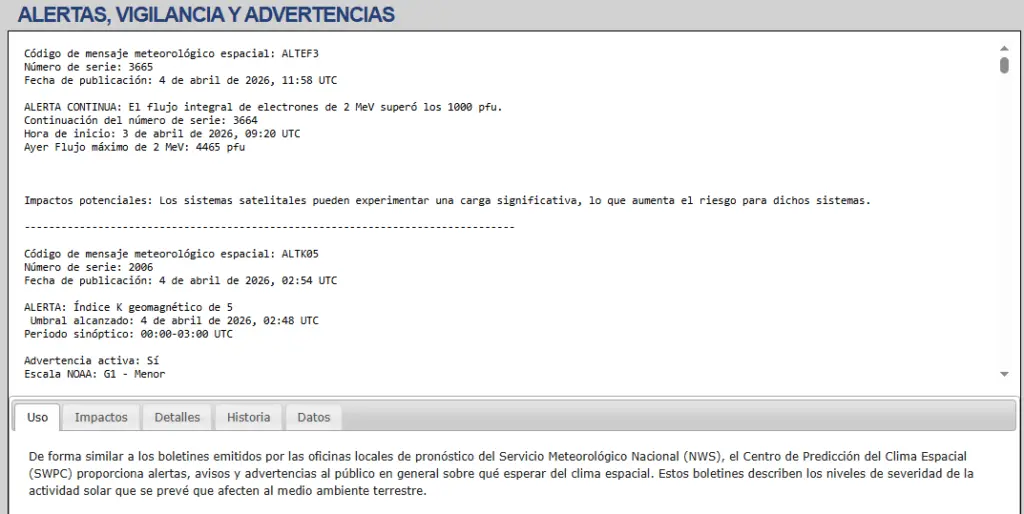The image size is (1024, 514).
Task: Click the maximum flux 4465 pfu line
Action: coord(134,147)
